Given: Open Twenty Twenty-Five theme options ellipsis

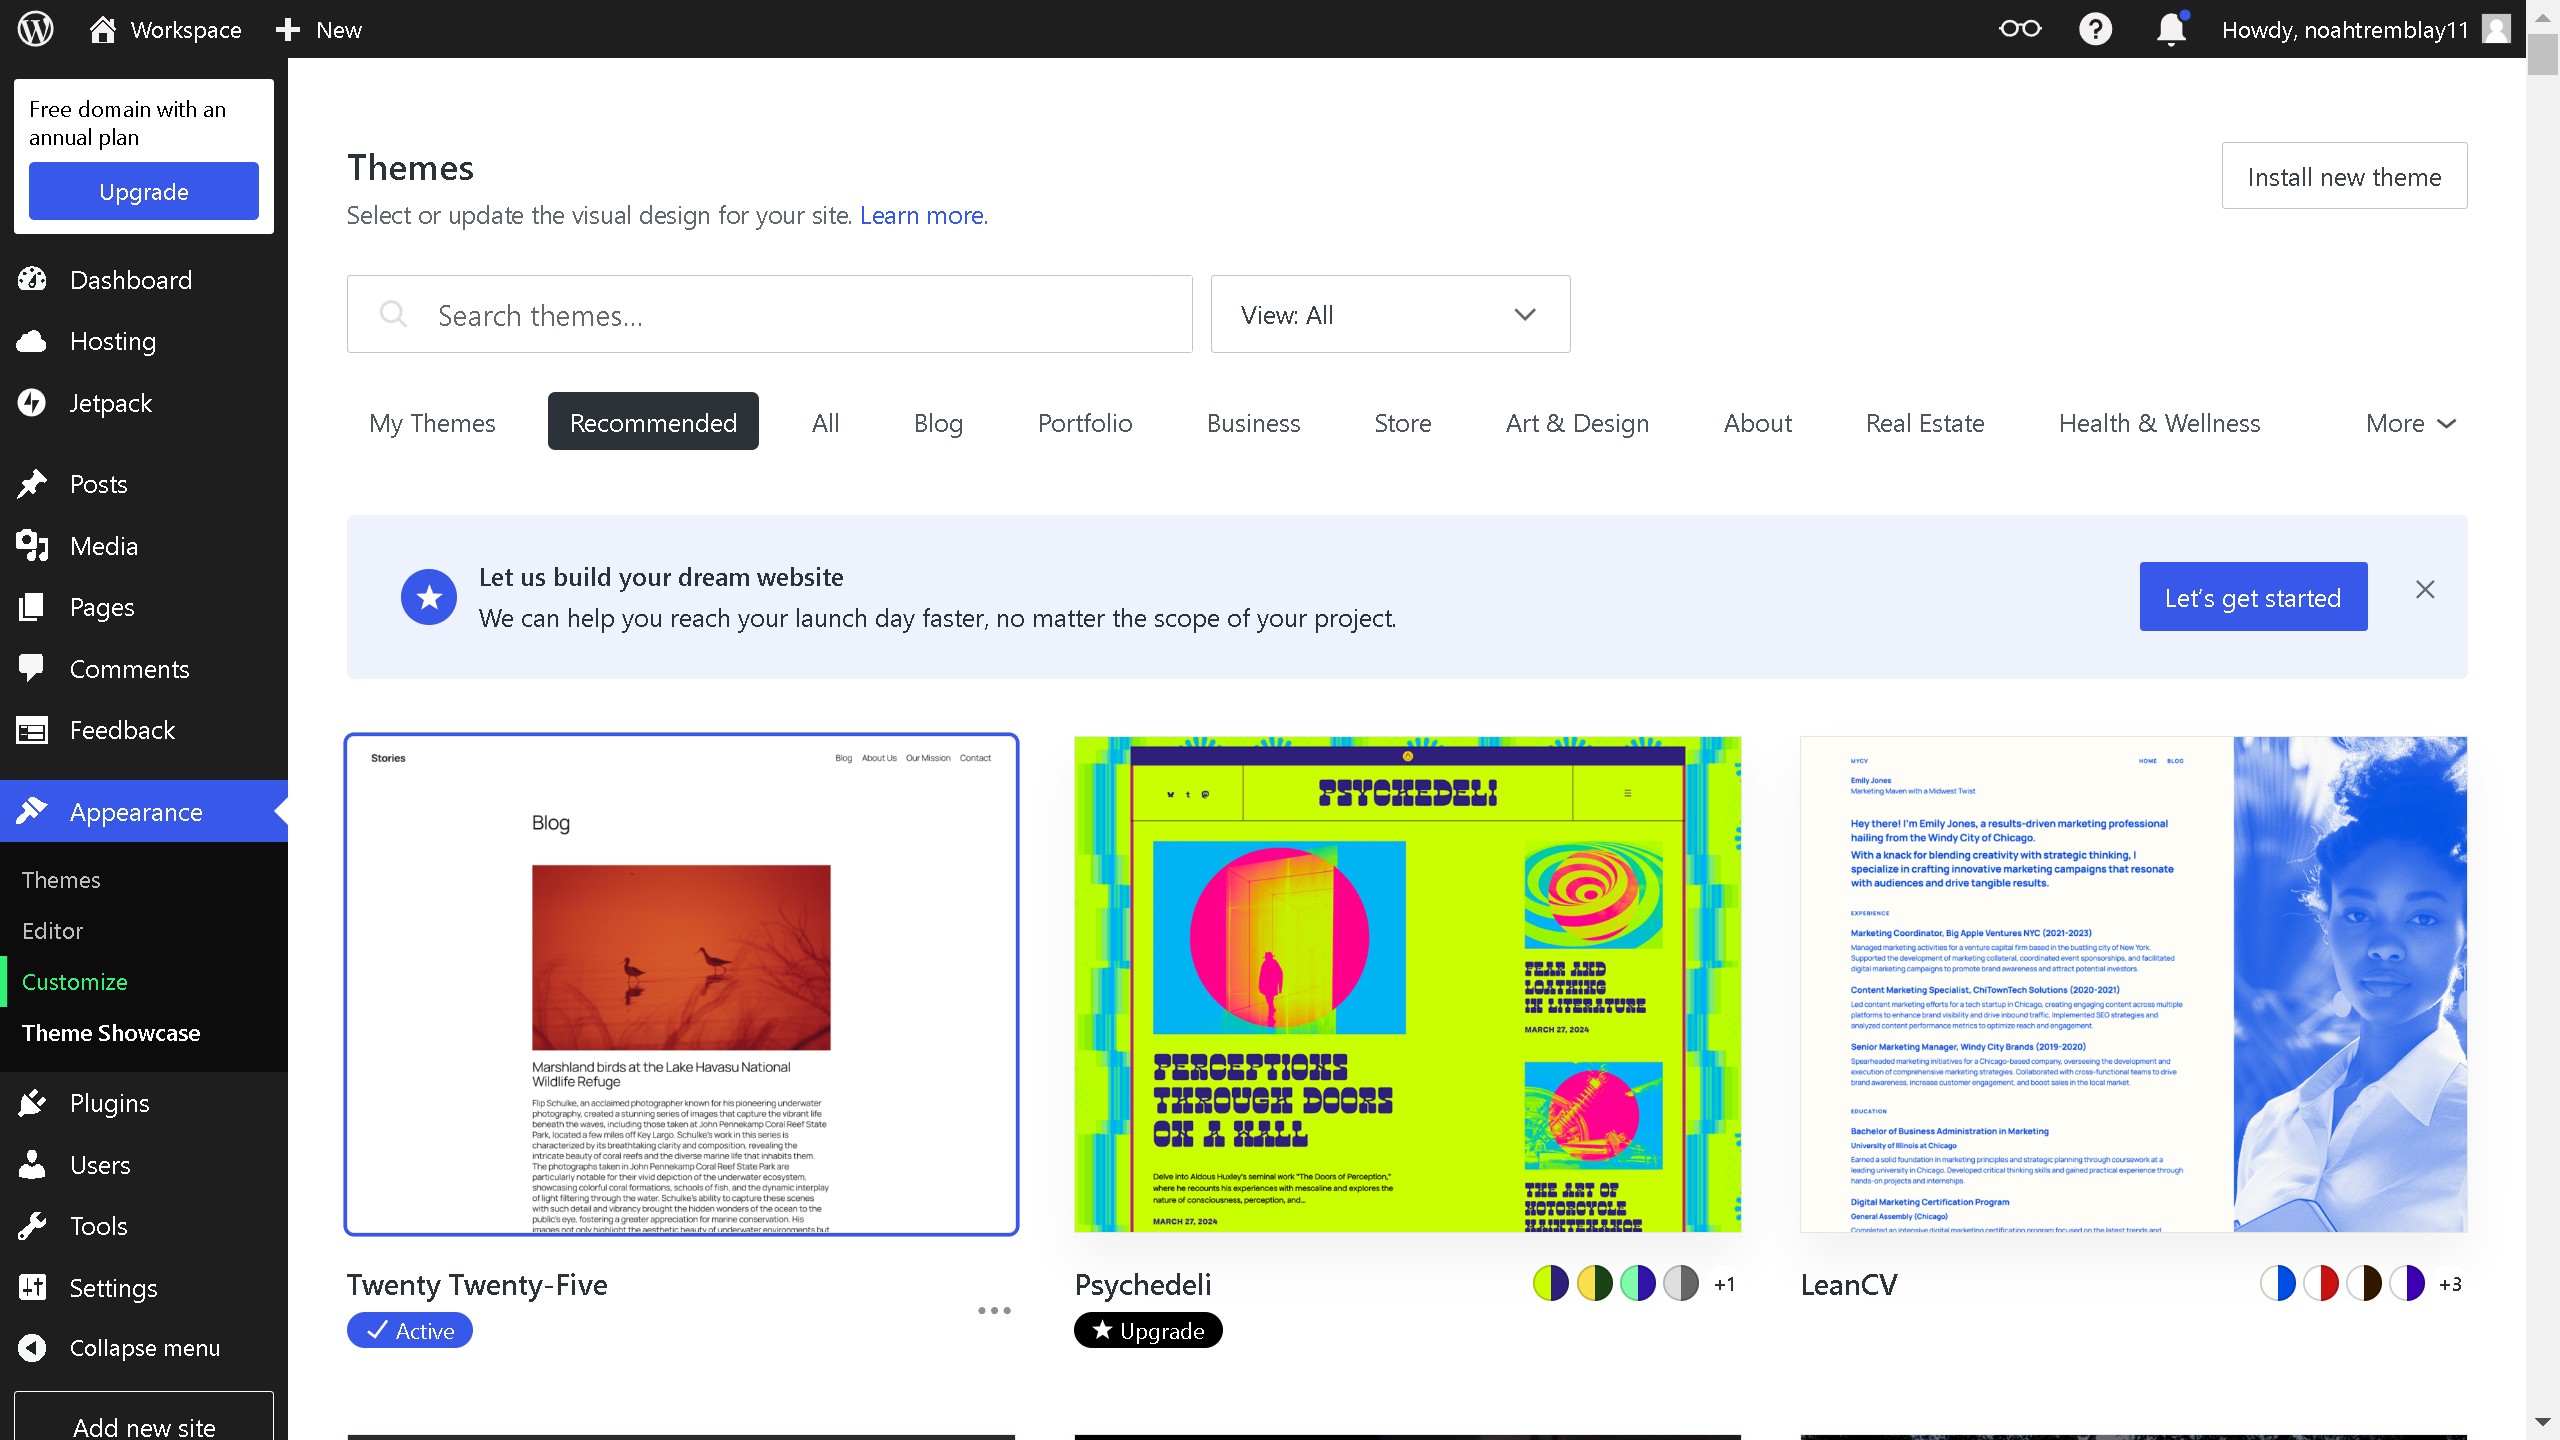Looking at the screenshot, I should click(994, 1310).
